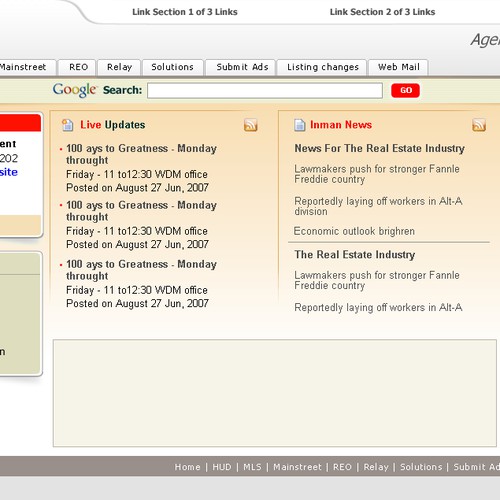Open Link Section 2 of 3 Links
500x500 pixels.
click(x=382, y=12)
